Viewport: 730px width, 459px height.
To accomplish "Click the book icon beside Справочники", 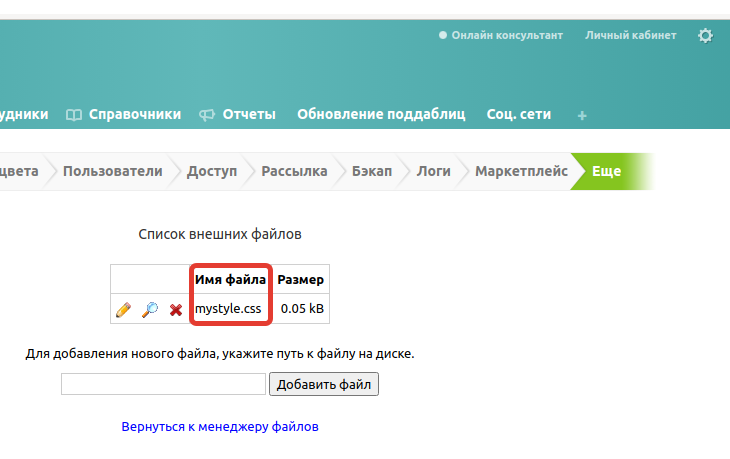I will coord(74,114).
